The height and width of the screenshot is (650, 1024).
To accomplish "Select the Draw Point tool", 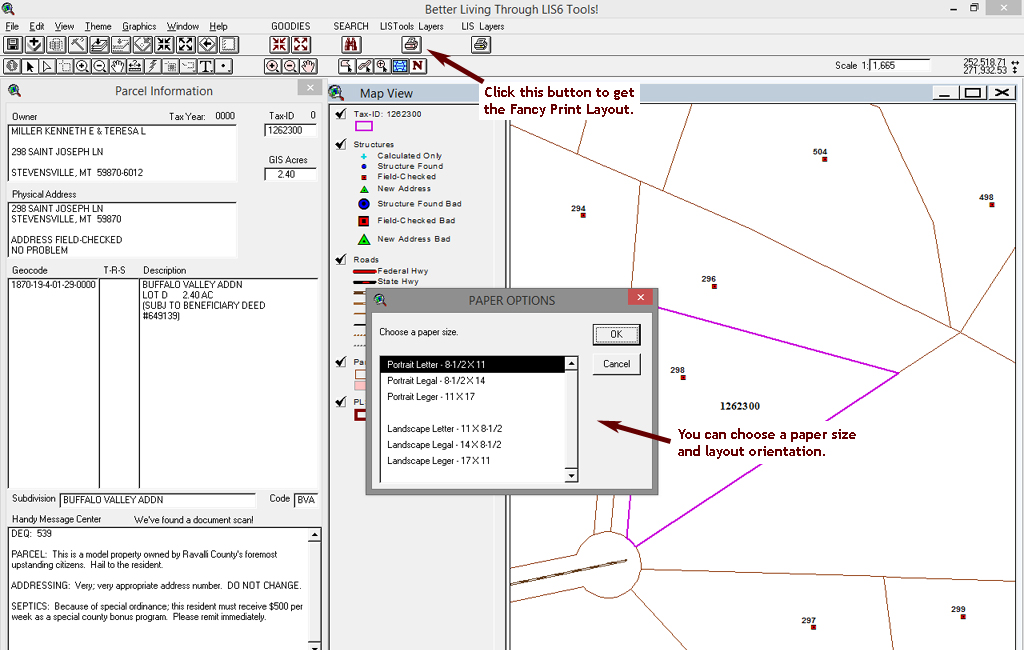I will (223, 66).
